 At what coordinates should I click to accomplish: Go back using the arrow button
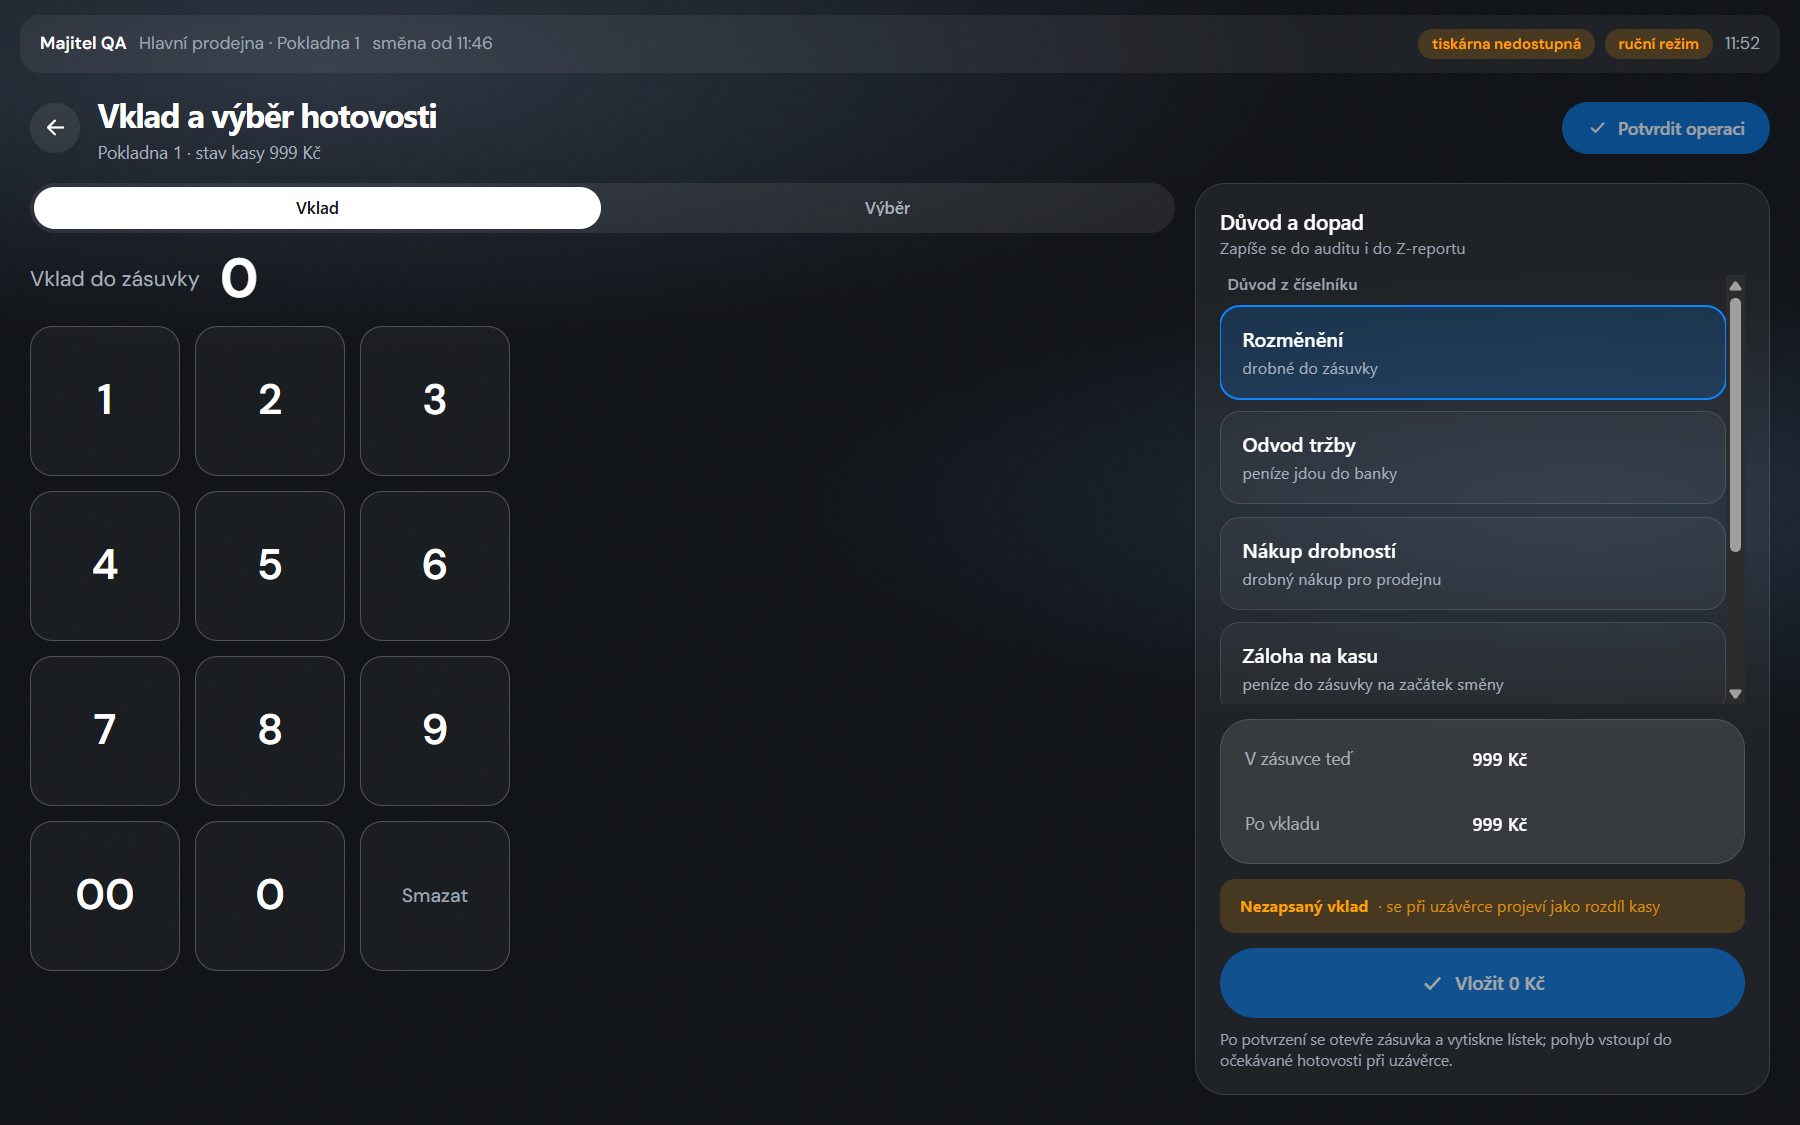tap(55, 128)
